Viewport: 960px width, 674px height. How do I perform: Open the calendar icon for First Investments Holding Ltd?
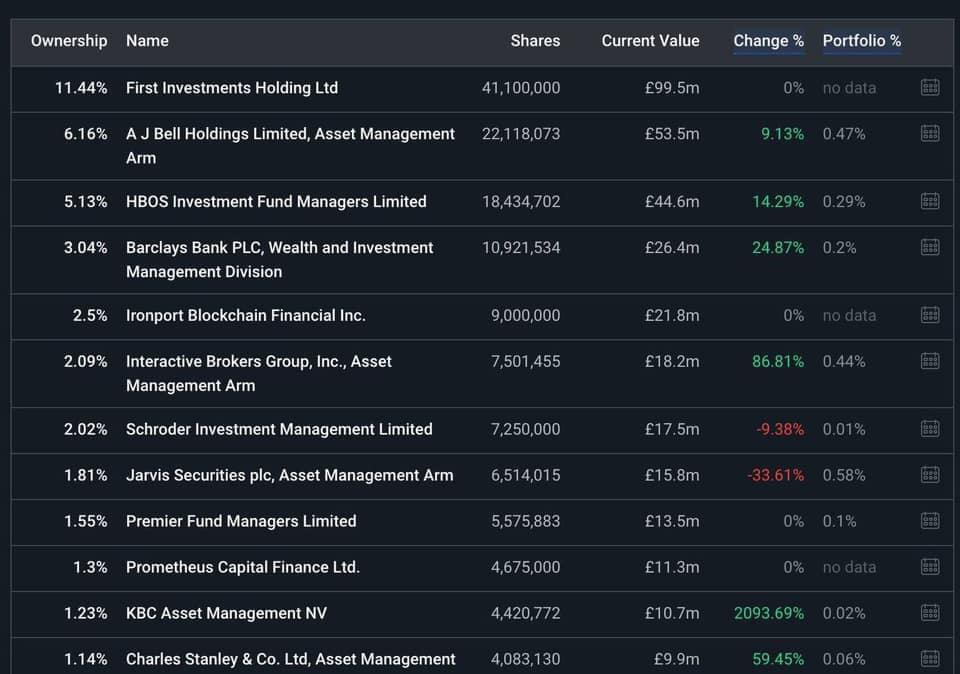tap(930, 87)
